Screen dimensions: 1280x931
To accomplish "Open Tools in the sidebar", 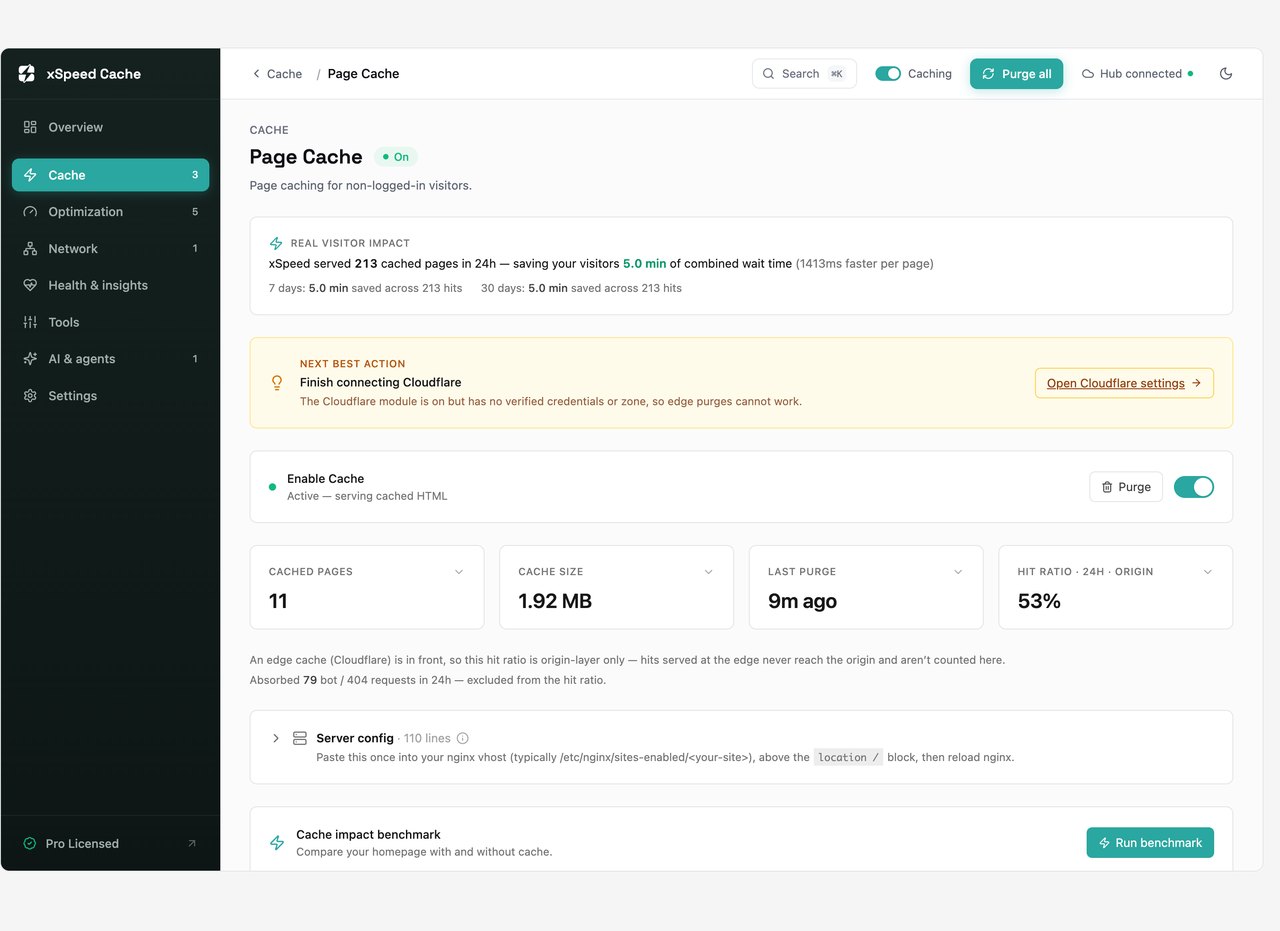I will 110,322.
